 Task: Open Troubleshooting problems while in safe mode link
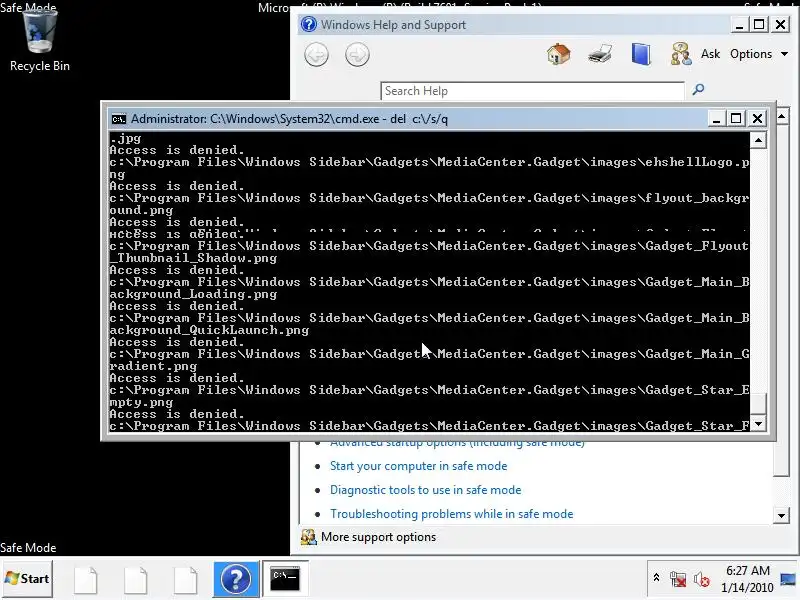pos(452,514)
